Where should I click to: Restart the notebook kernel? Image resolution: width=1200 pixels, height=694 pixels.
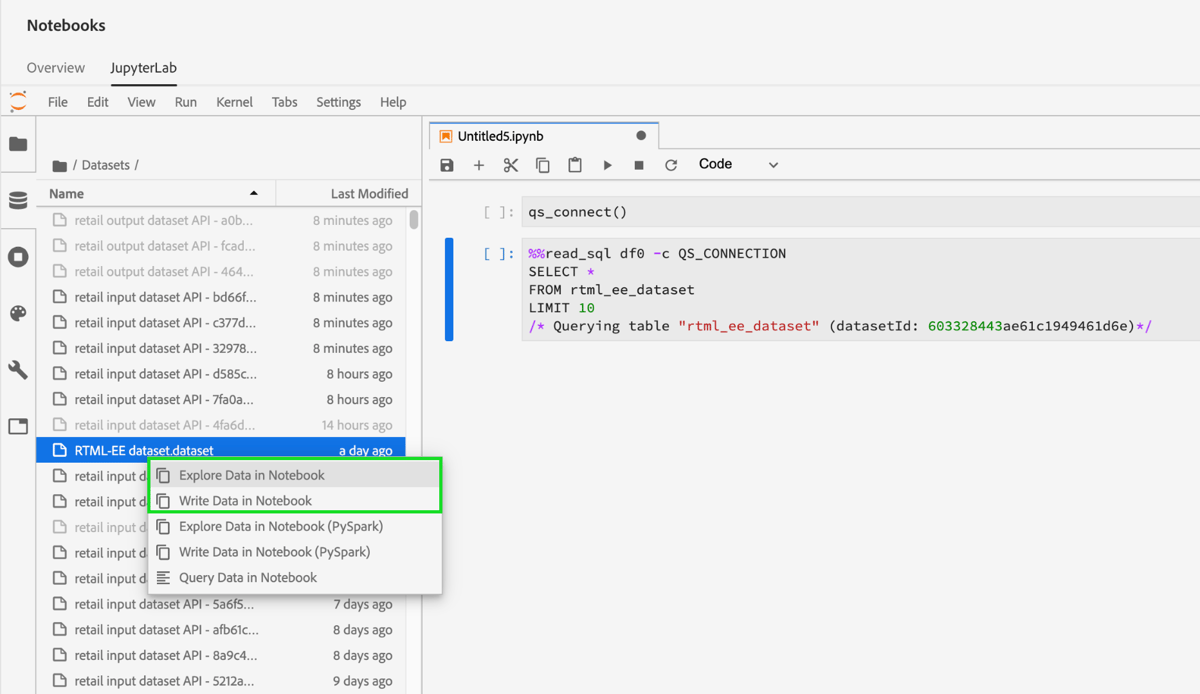[671, 164]
